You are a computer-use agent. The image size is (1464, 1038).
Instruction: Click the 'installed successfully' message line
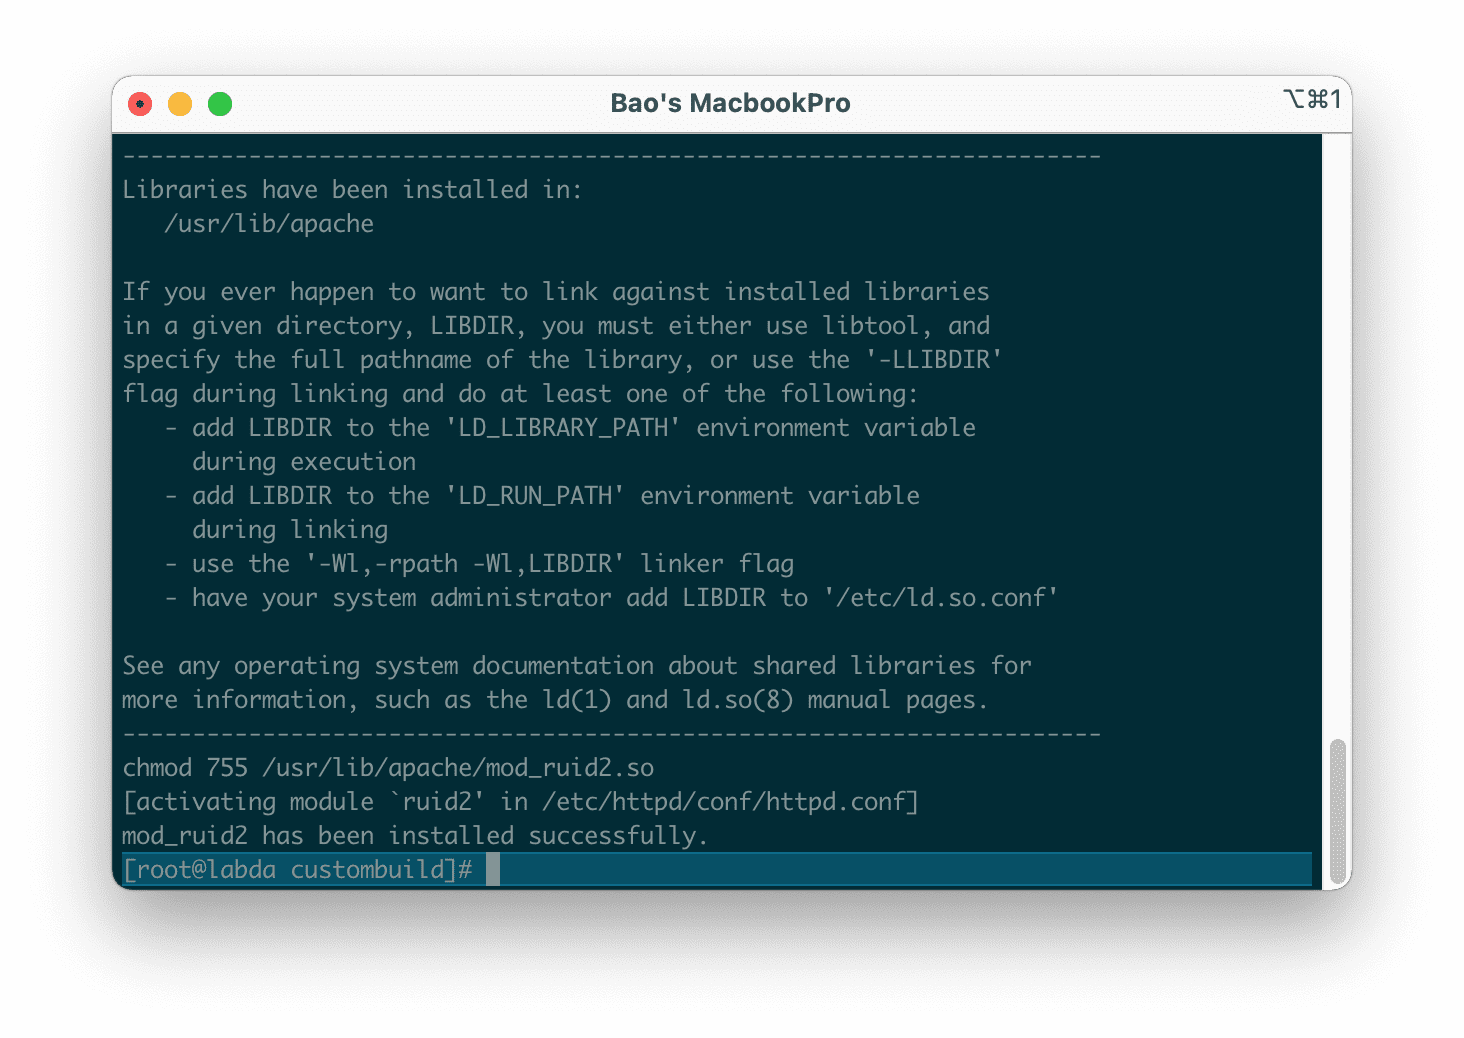[415, 836]
